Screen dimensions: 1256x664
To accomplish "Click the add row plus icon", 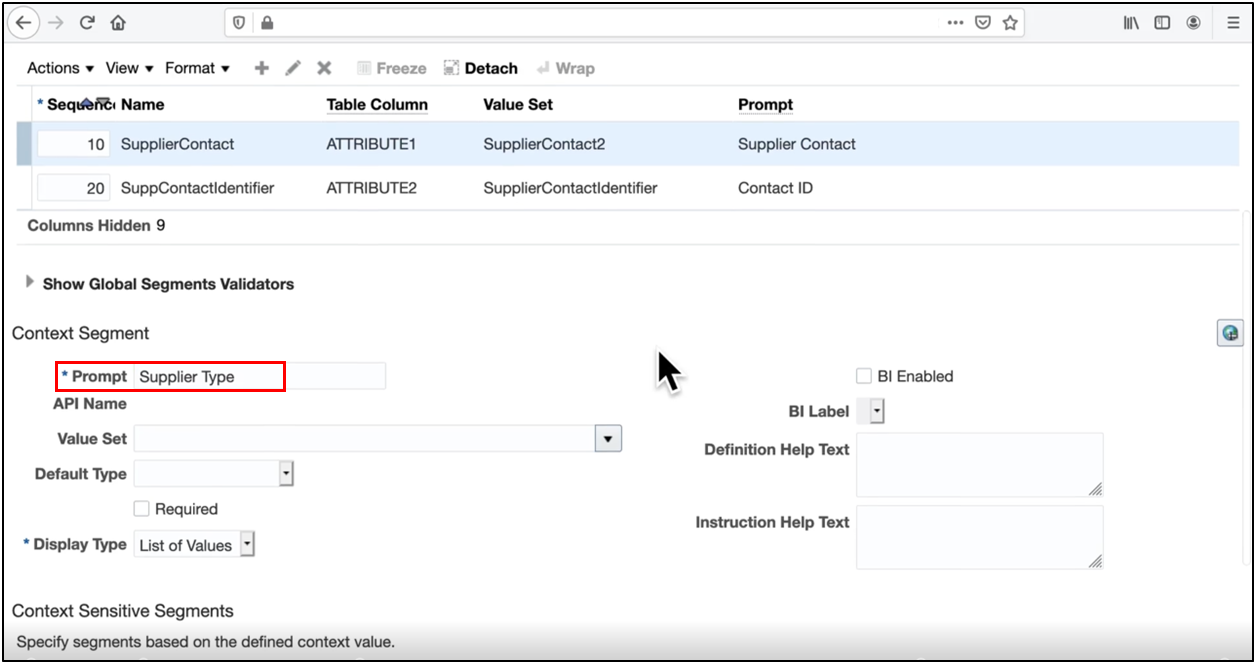I will [262, 68].
